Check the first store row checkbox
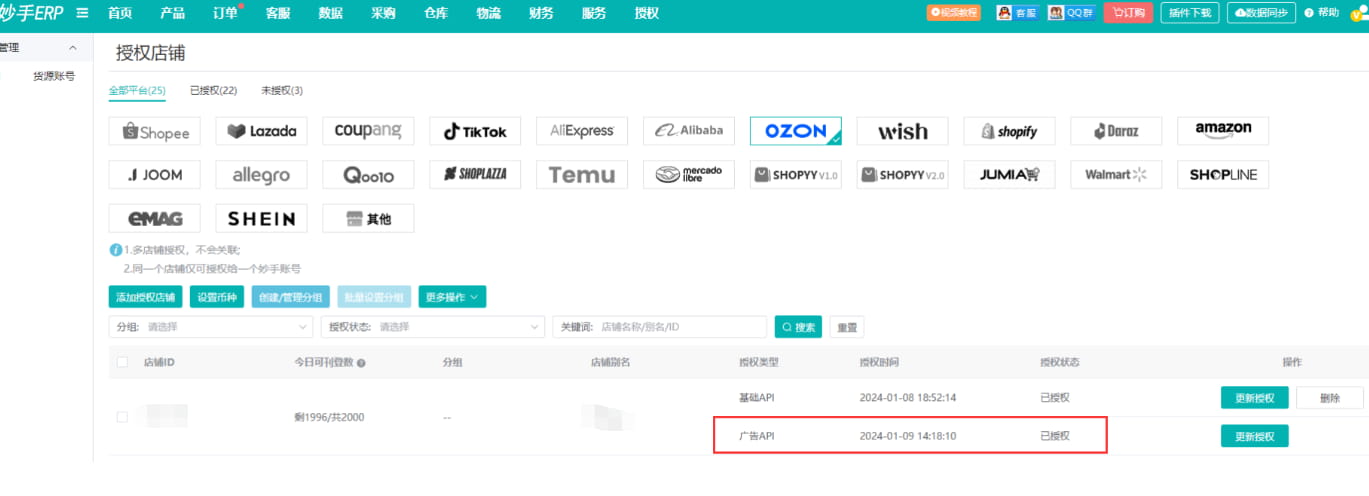The height and width of the screenshot is (496, 1369). (x=122, y=417)
